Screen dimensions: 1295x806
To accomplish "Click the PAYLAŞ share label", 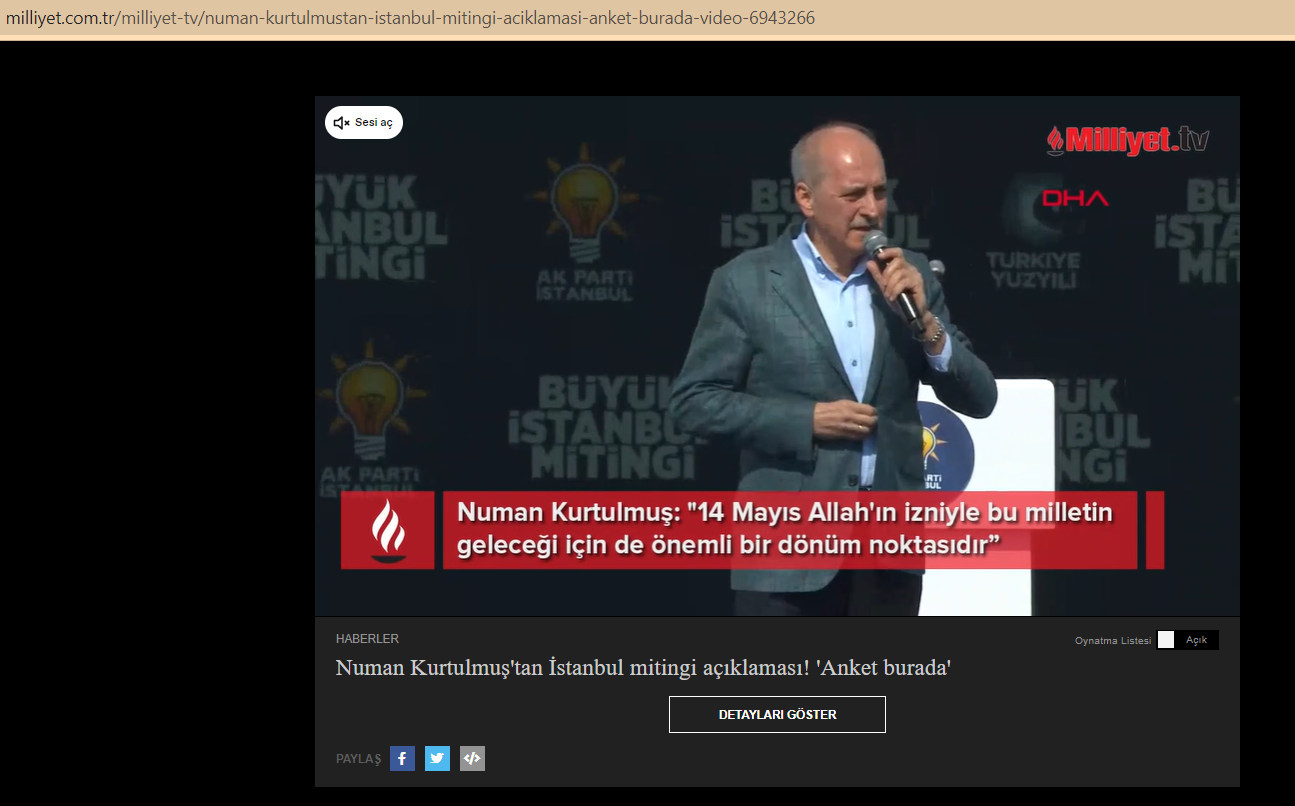I will click(x=358, y=759).
